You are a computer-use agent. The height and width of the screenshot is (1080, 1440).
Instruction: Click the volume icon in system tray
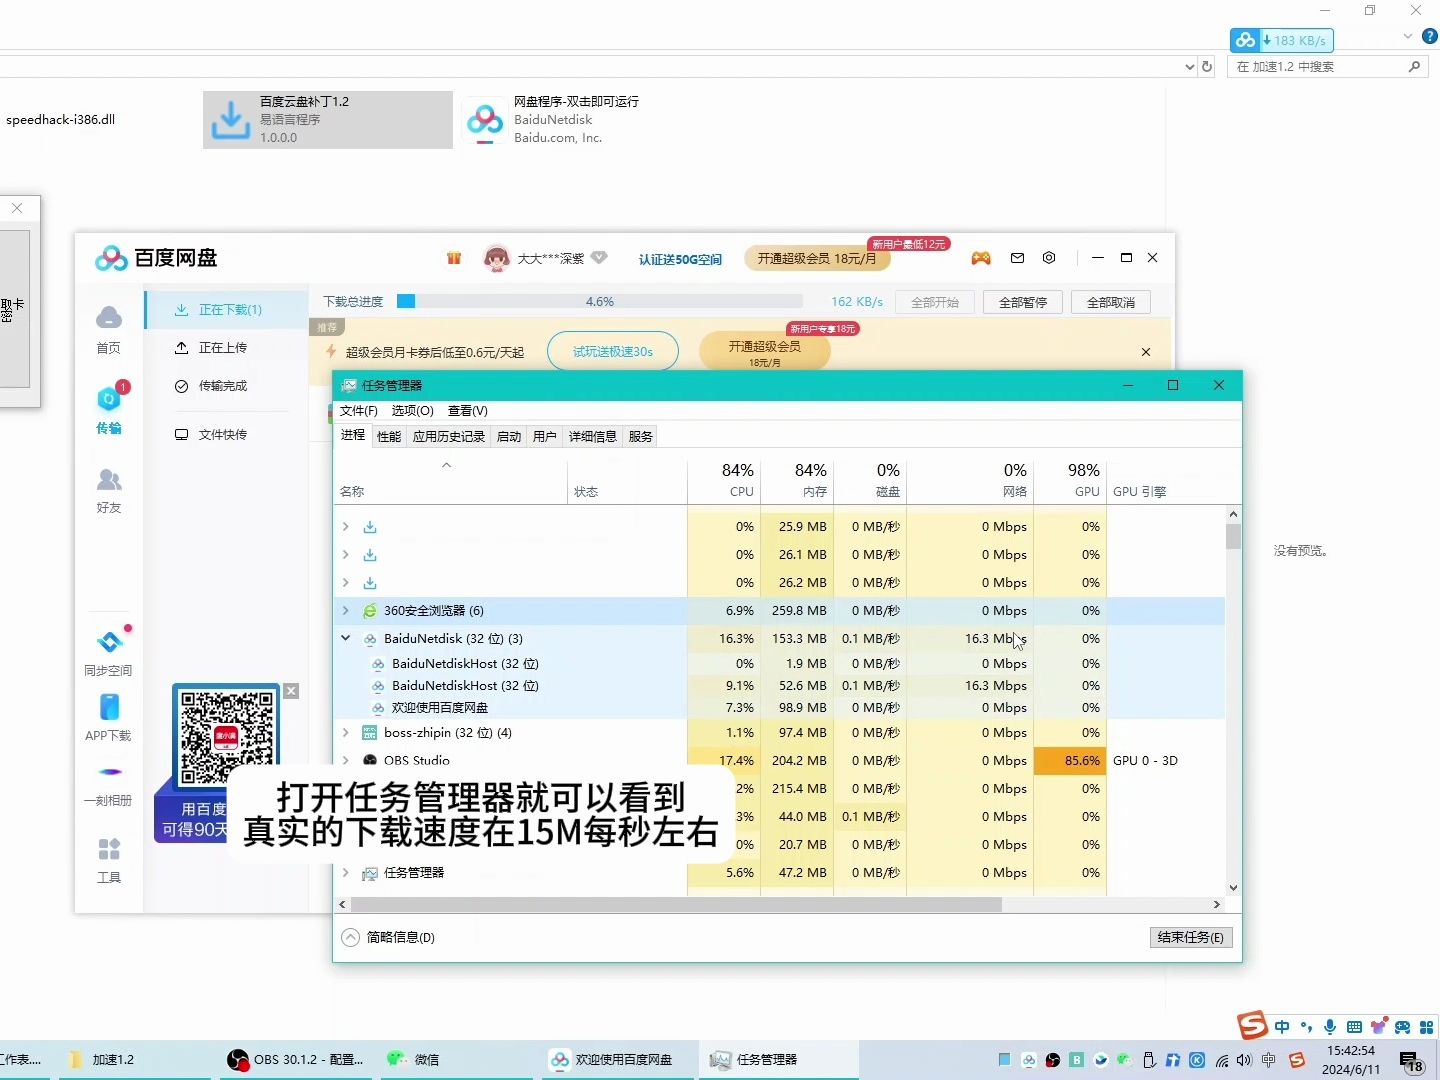click(x=1244, y=1060)
